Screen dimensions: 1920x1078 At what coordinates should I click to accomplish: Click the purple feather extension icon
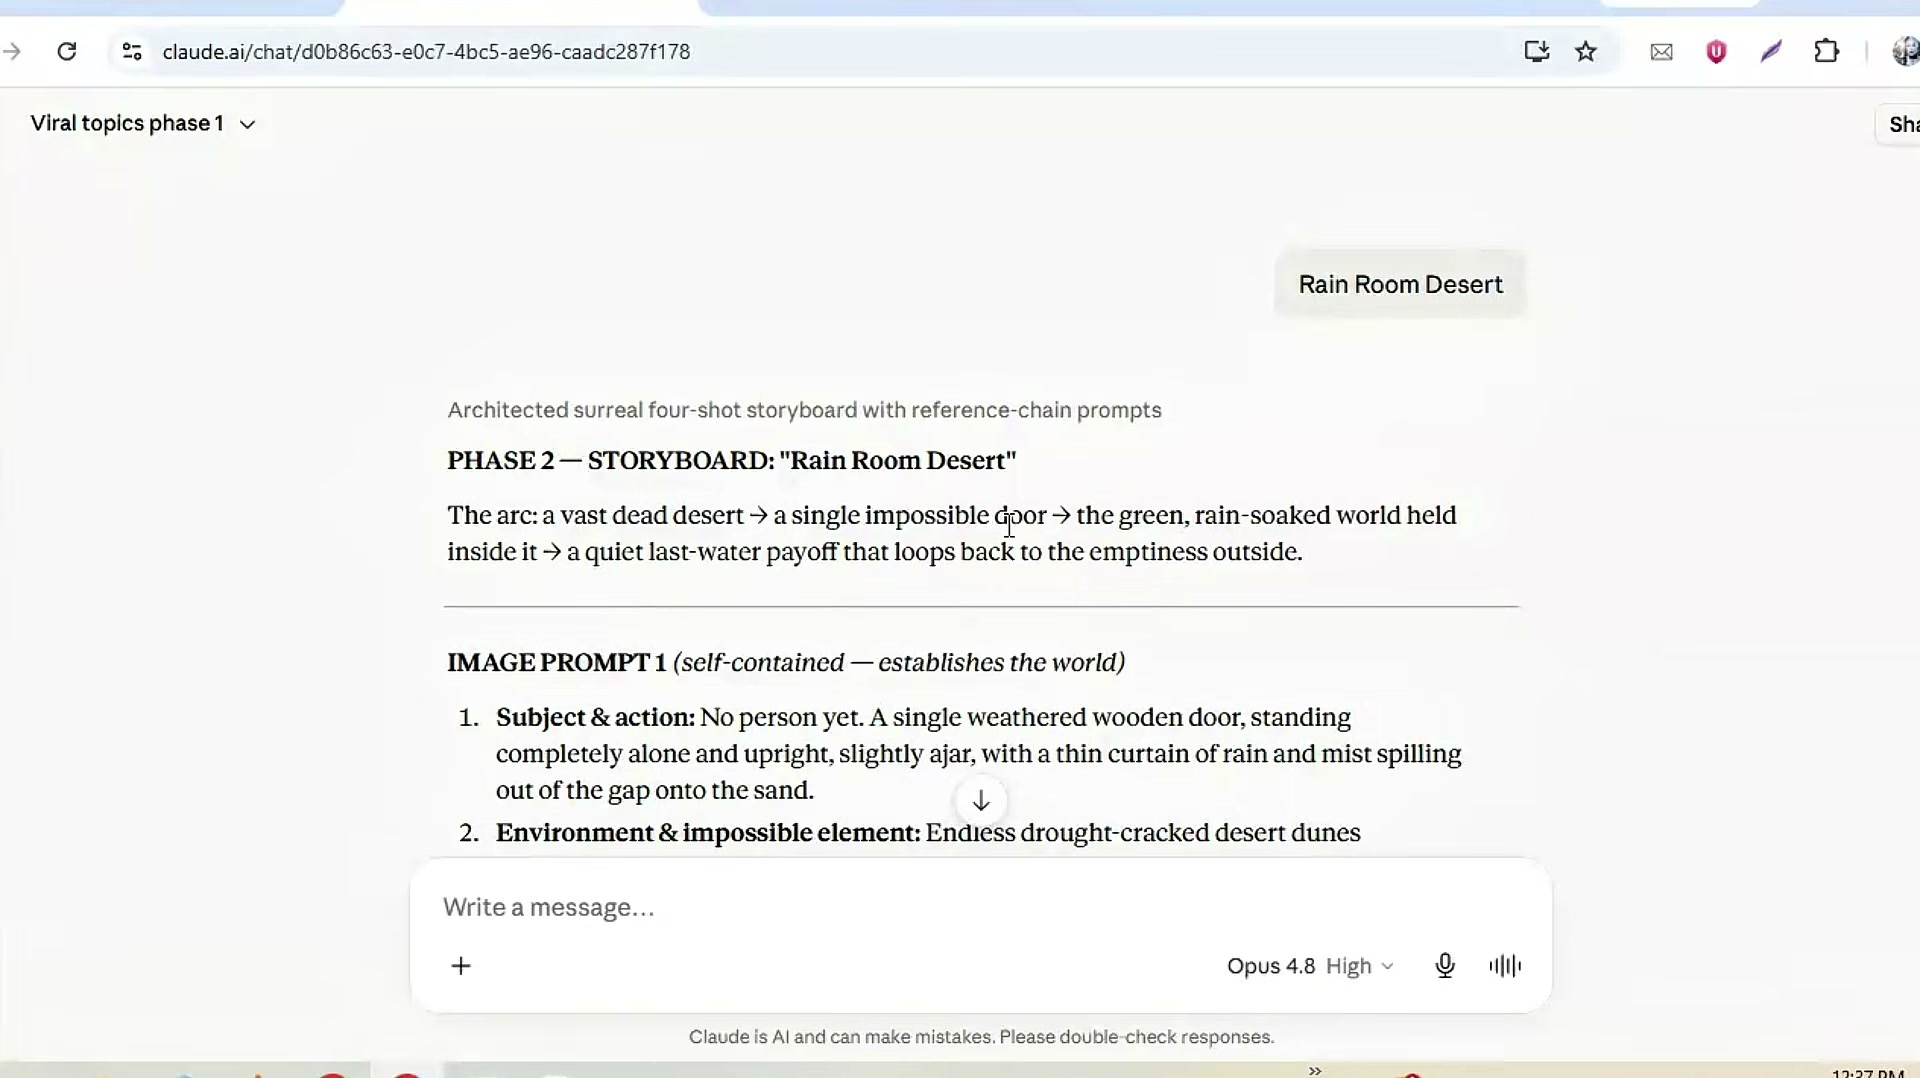click(1771, 51)
